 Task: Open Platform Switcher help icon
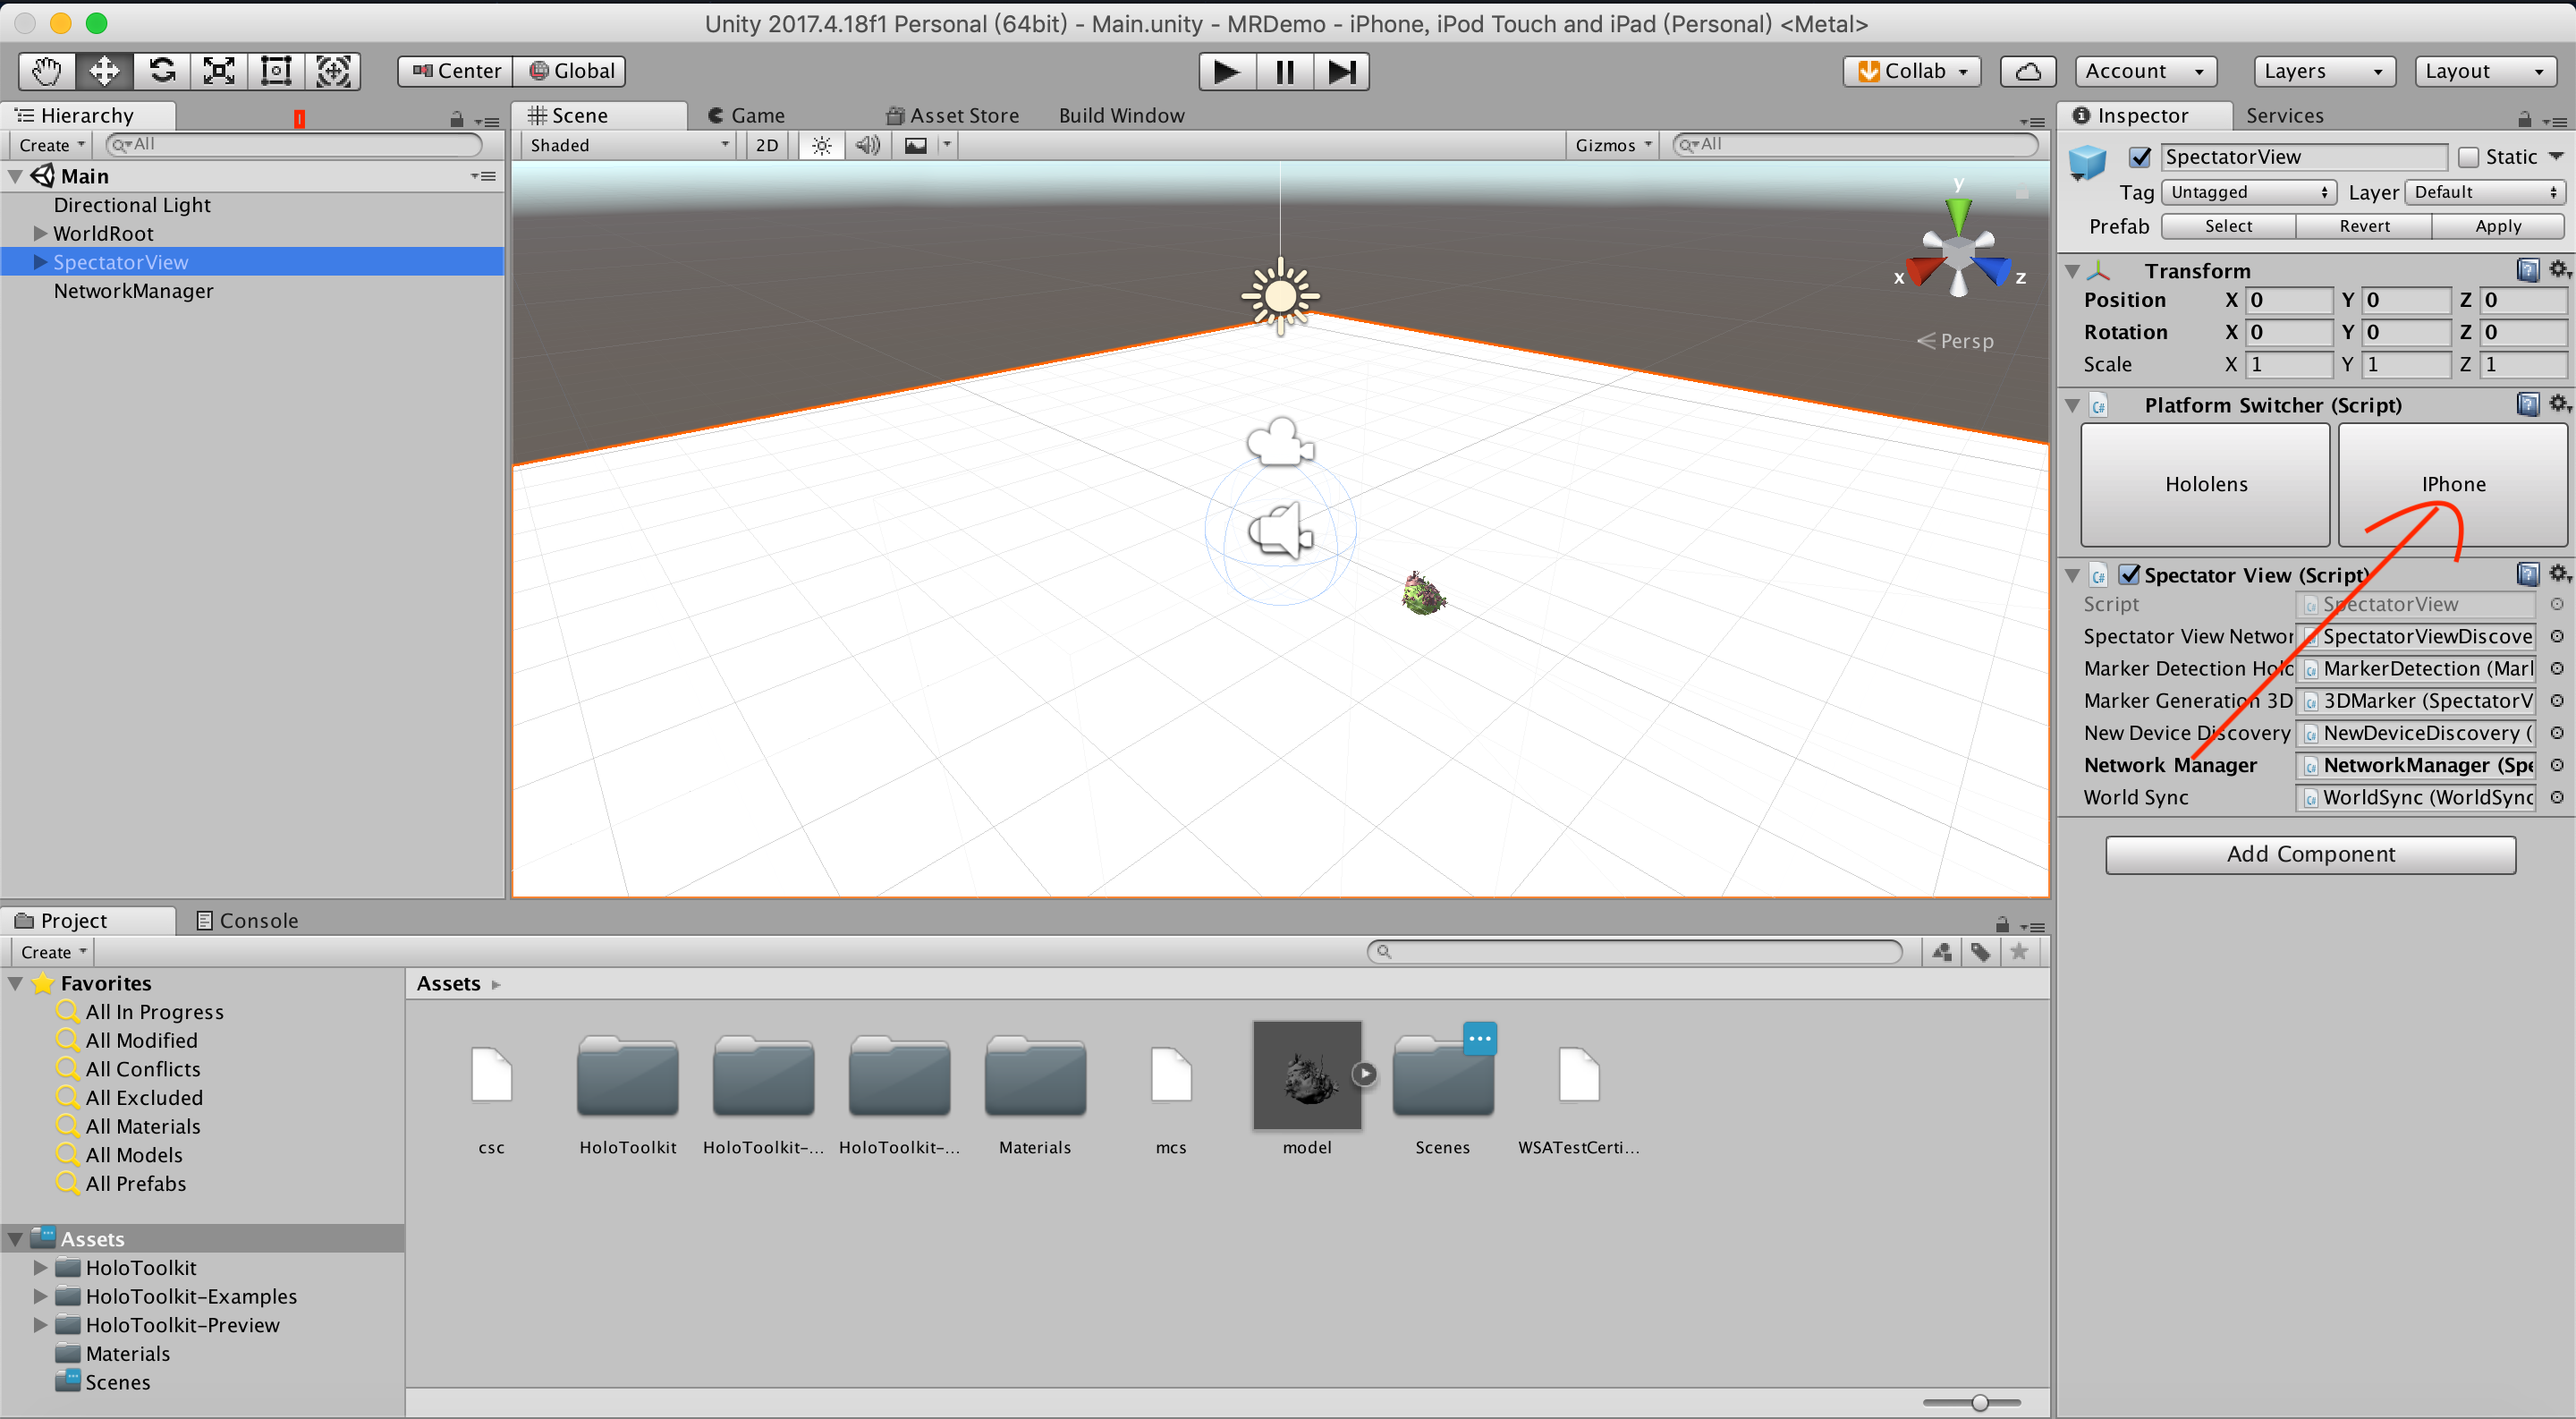tap(2527, 404)
